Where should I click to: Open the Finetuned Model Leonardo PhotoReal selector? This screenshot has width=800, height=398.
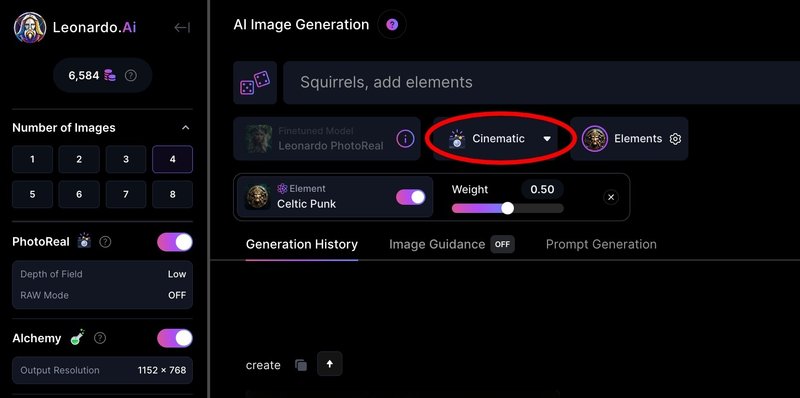[x=327, y=139]
